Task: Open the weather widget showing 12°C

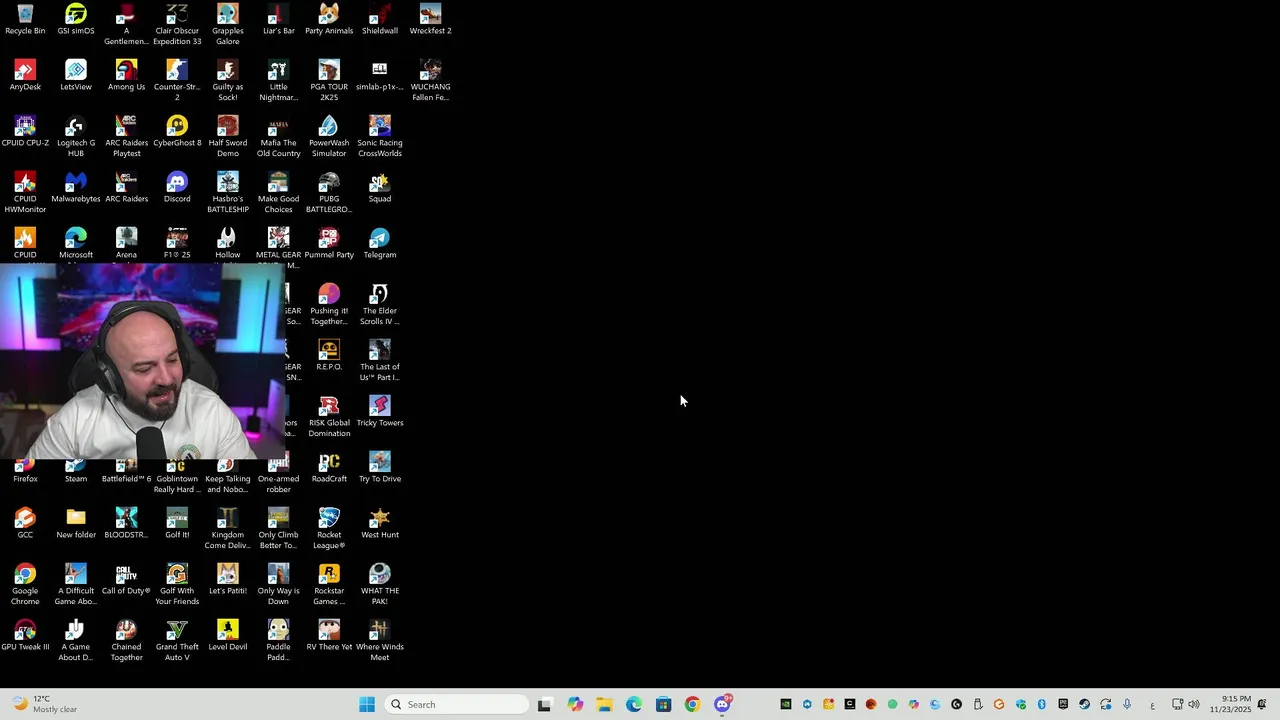Action: point(45,705)
